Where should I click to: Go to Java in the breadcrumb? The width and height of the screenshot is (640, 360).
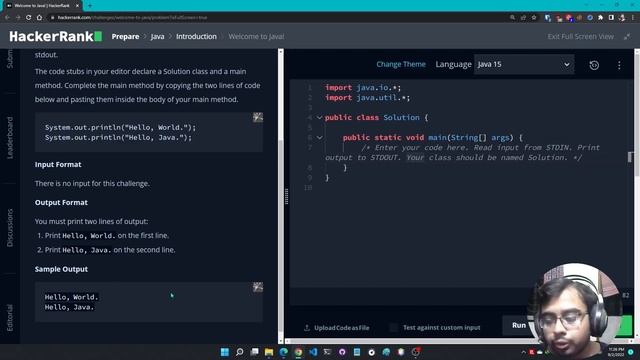[x=157, y=37]
